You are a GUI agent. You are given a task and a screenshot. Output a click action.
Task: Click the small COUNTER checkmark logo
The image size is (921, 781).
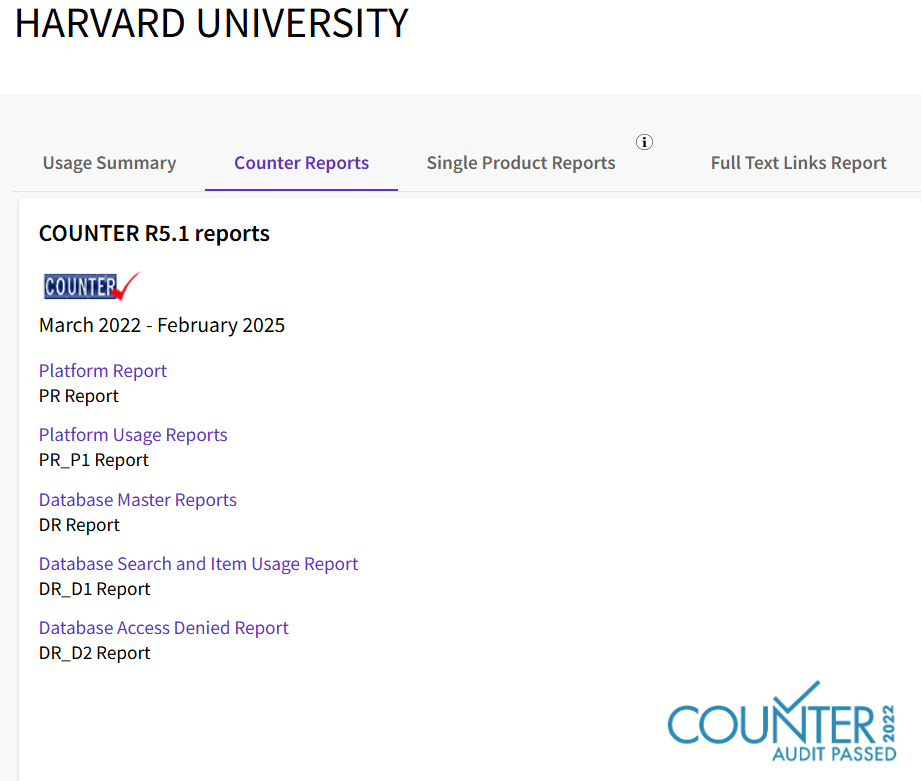click(x=92, y=287)
